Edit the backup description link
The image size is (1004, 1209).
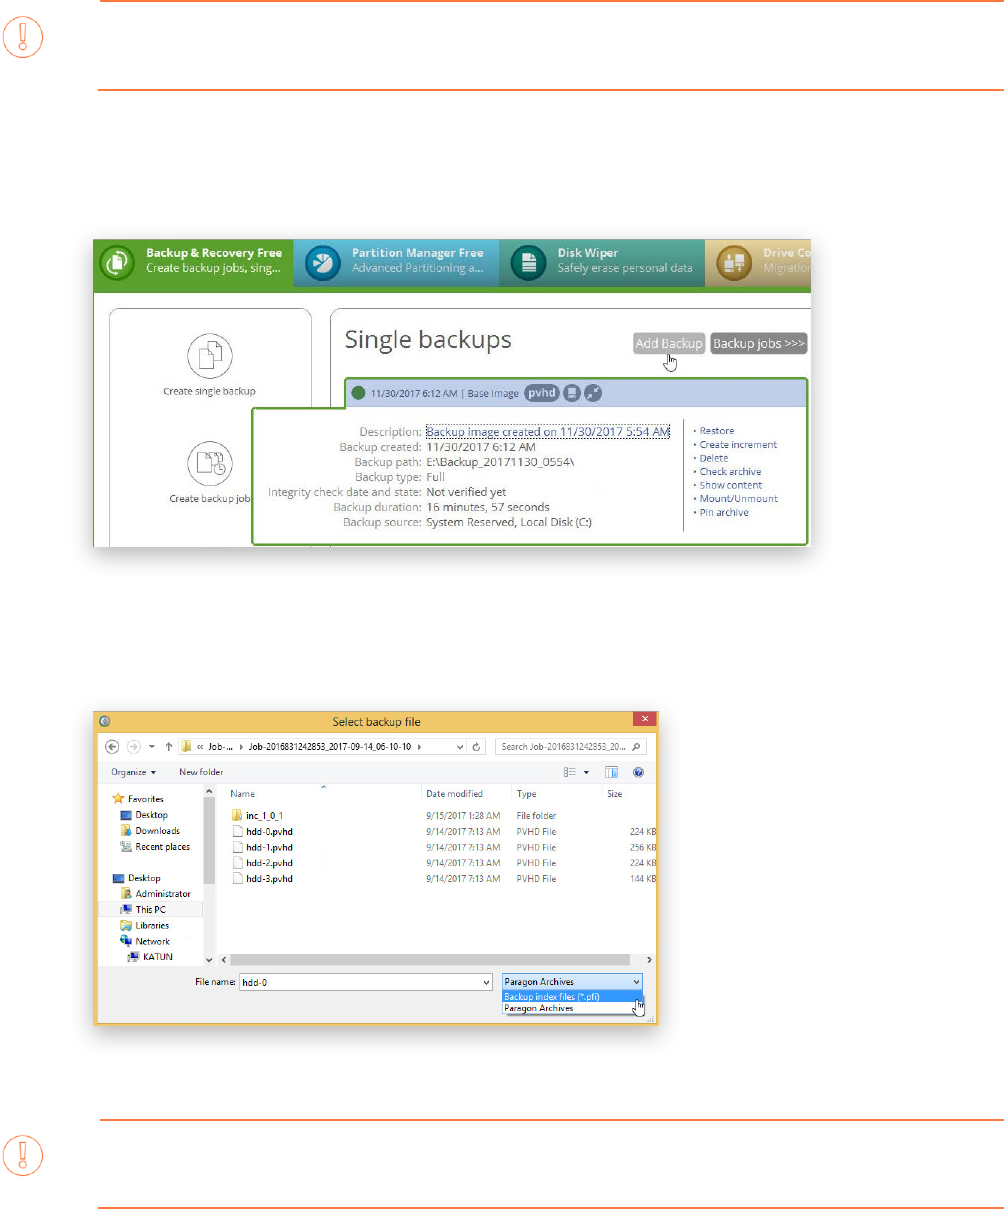pos(548,431)
